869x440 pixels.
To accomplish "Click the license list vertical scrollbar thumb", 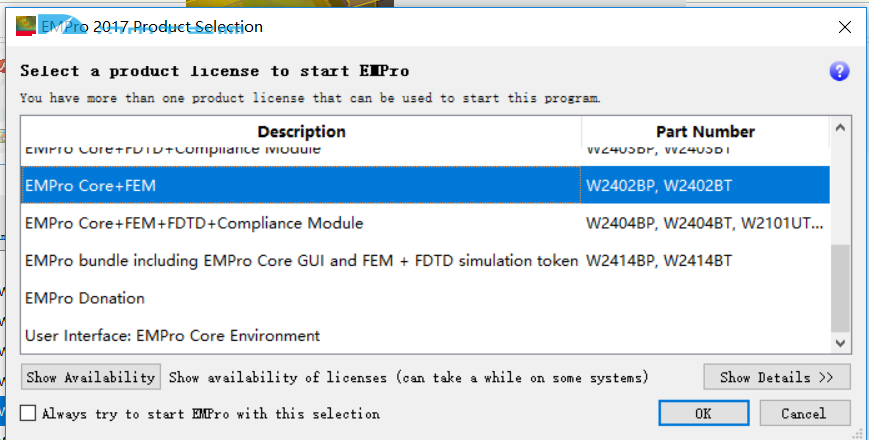I will (840, 290).
